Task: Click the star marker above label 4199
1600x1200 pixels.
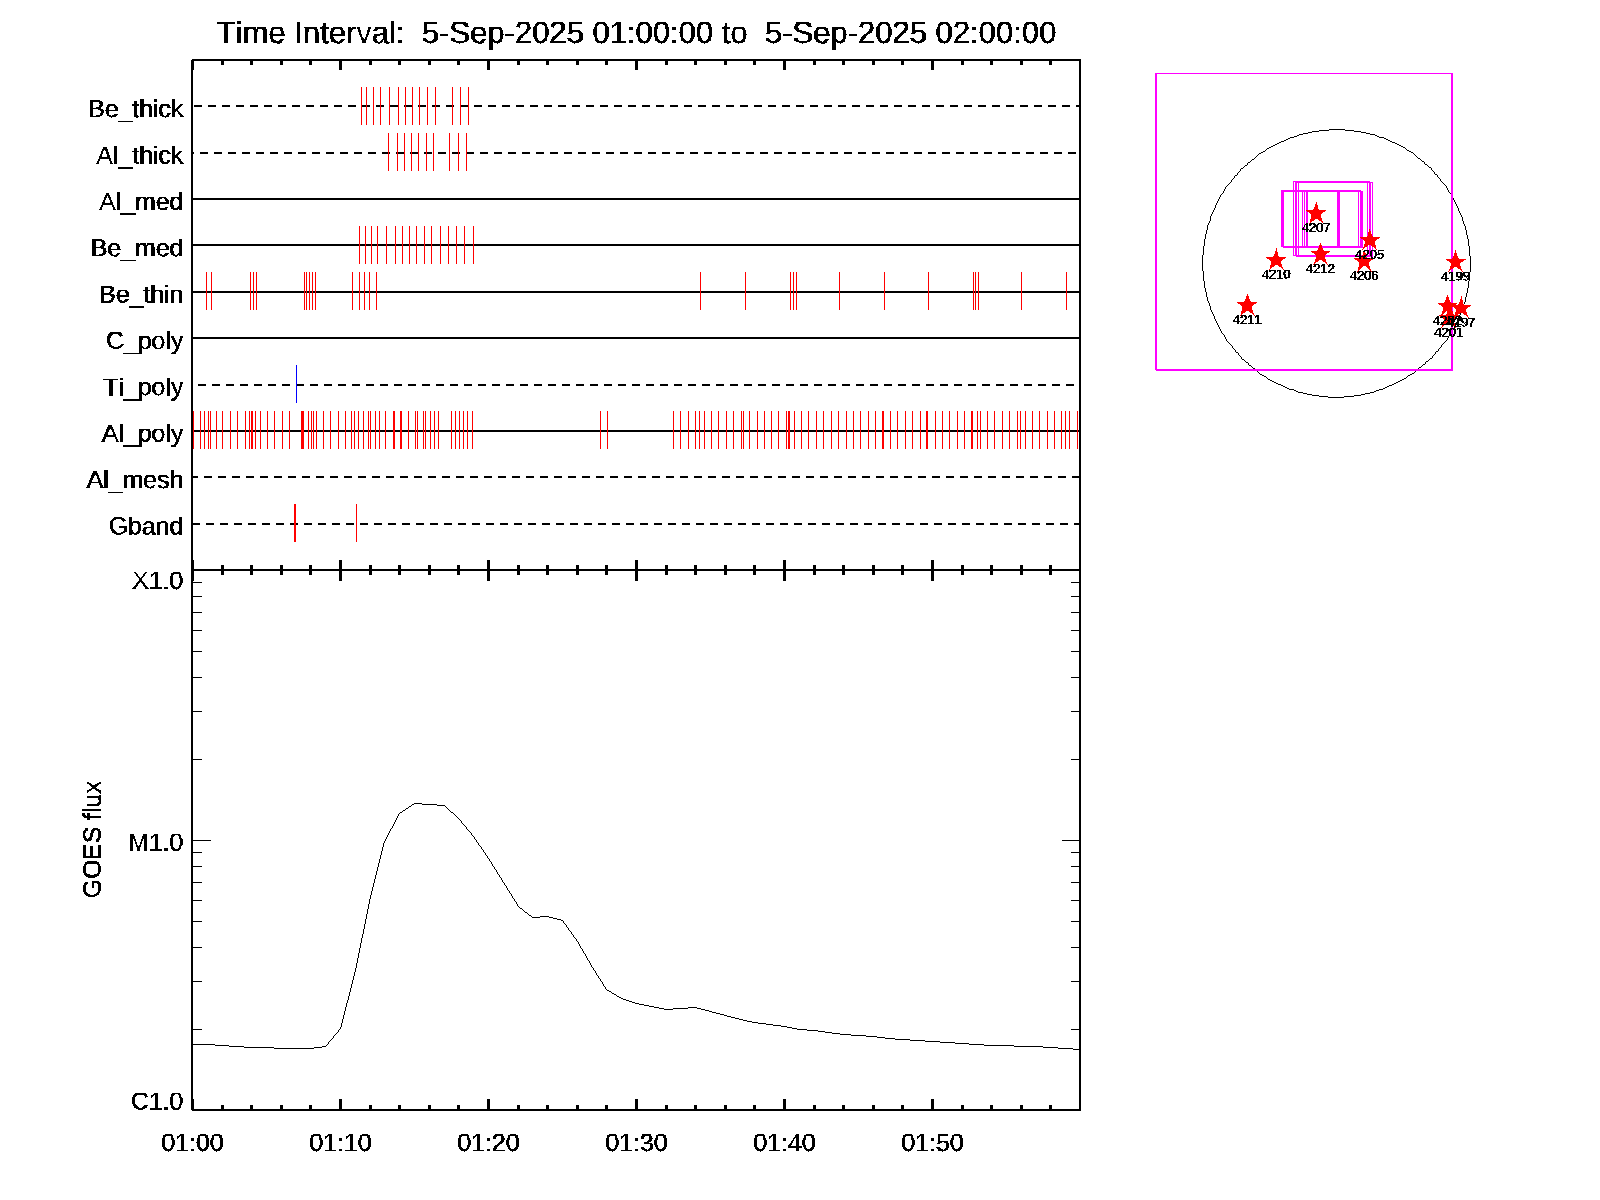Action: click(x=1455, y=262)
